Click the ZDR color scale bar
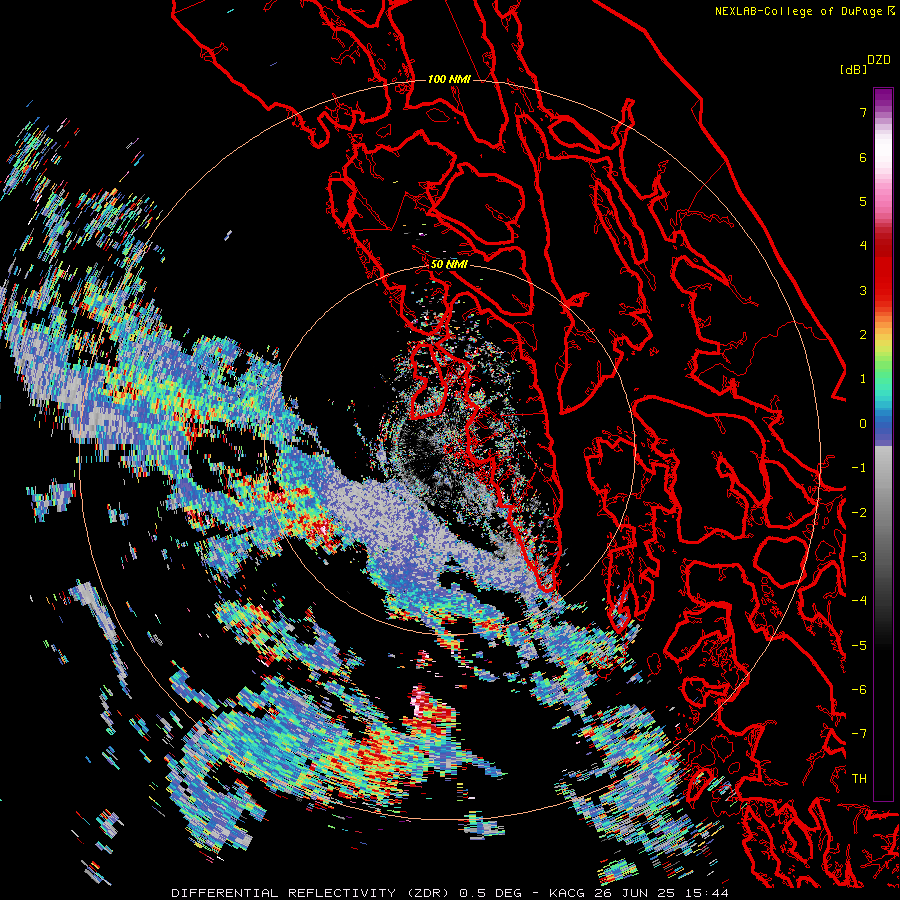 (883, 444)
